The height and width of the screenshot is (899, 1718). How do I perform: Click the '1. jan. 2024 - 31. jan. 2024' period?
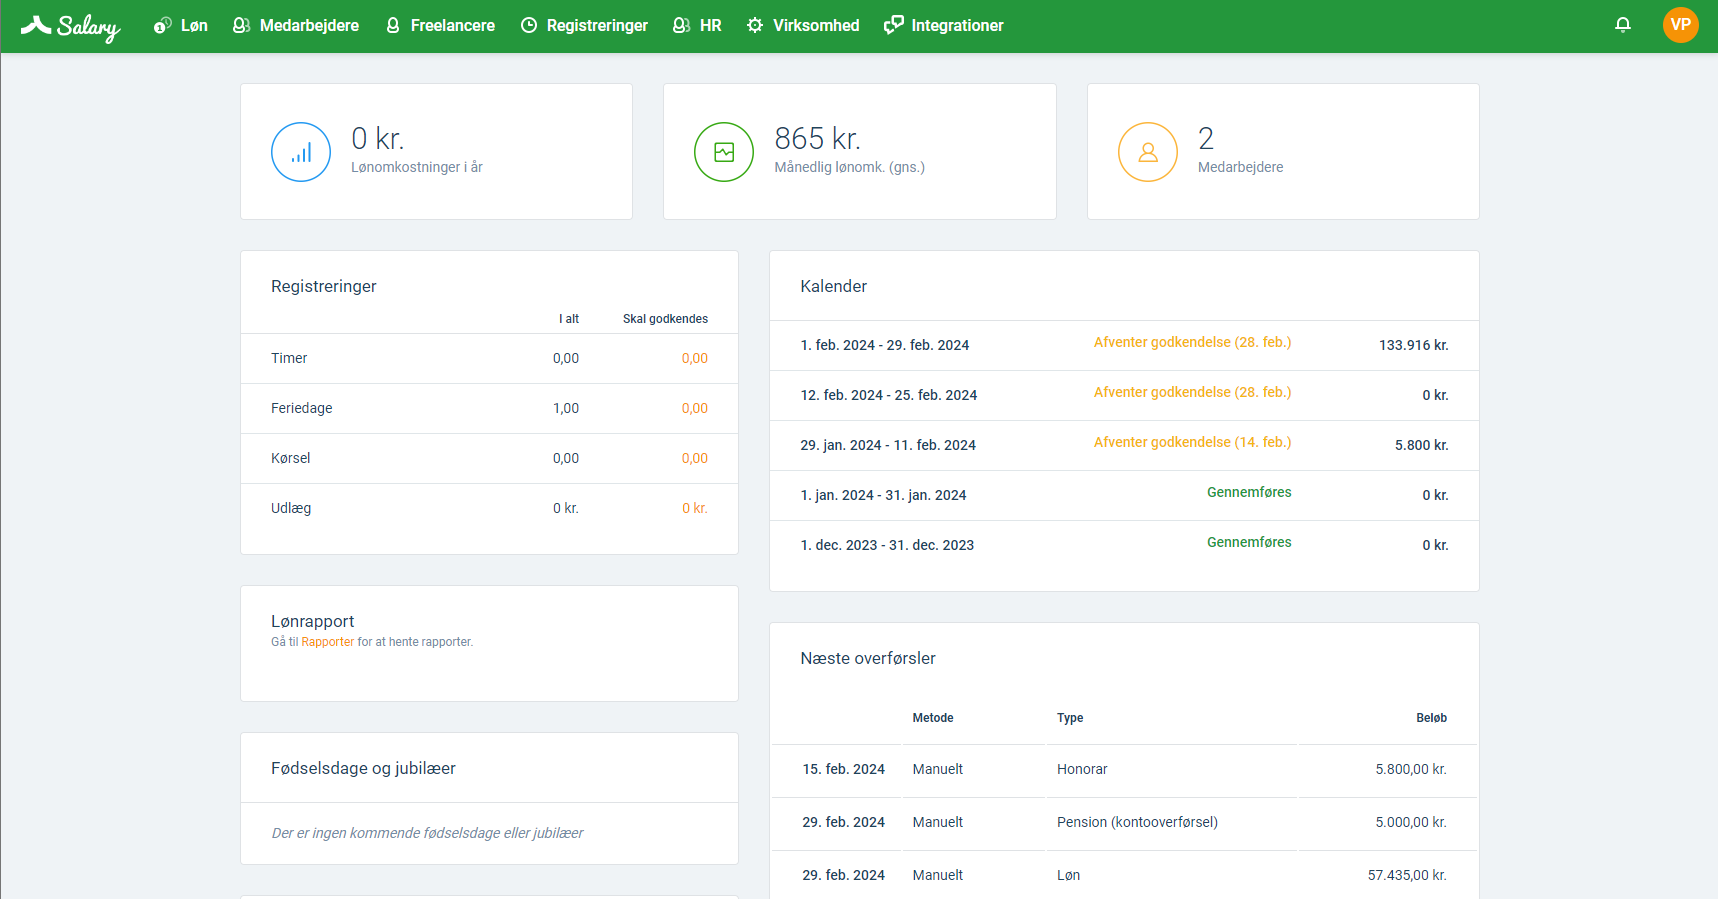click(883, 495)
